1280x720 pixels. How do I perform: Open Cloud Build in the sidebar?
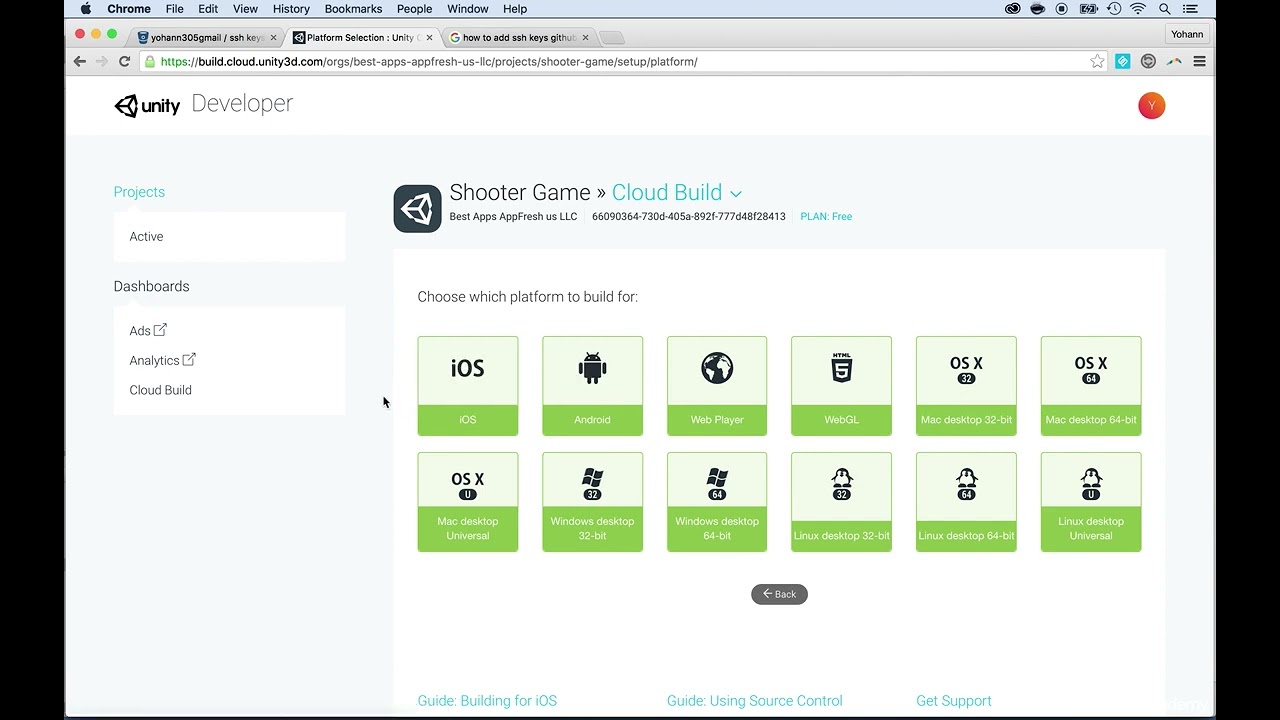pos(160,390)
